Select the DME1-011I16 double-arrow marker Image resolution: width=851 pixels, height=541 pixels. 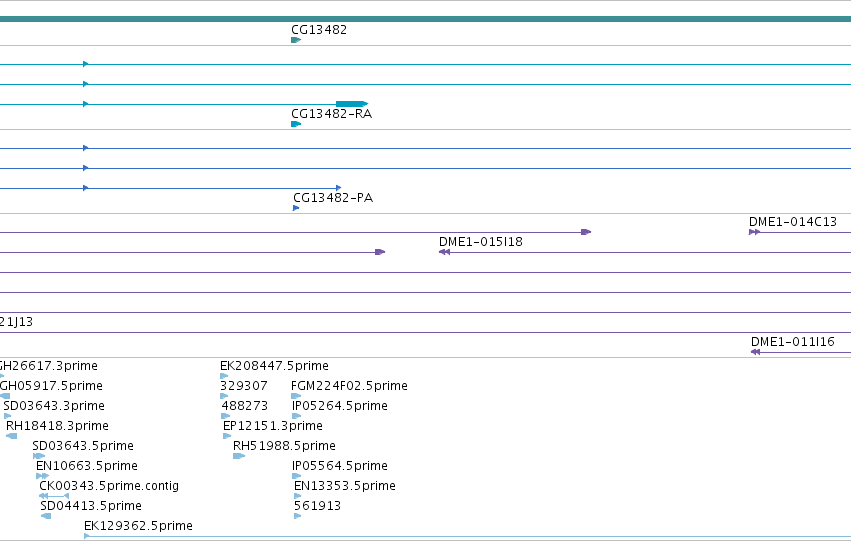click(755, 352)
